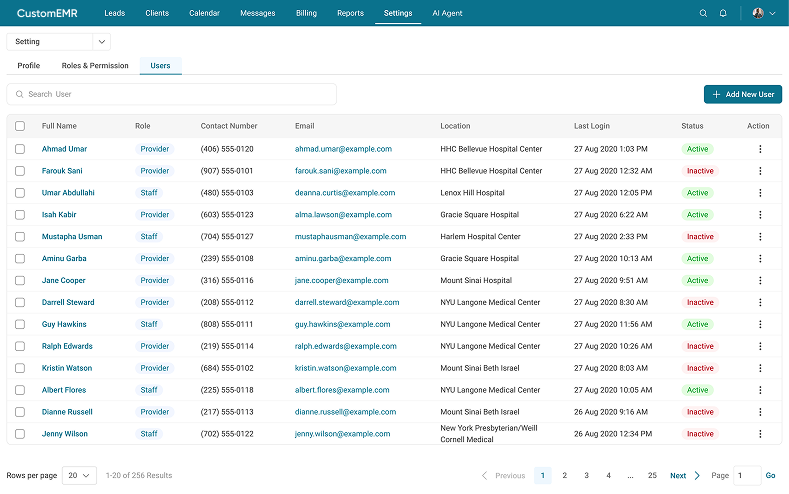The image size is (789, 494).
Task: Jump to page 3 in pagination
Action: [586, 476]
